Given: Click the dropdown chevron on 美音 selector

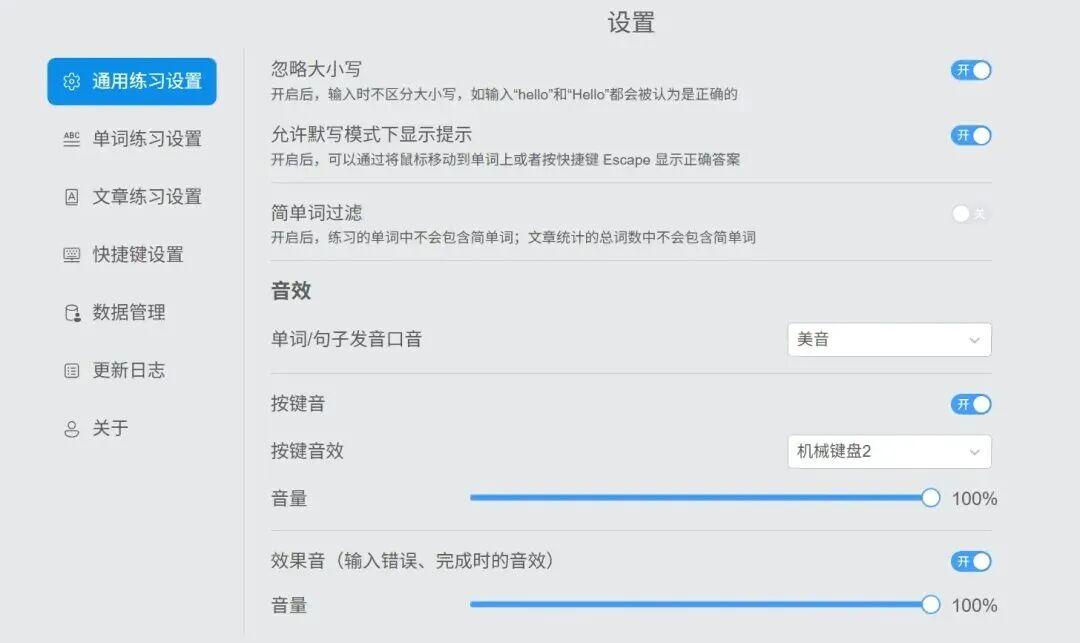Looking at the screenshot, I should pos(975,340).
